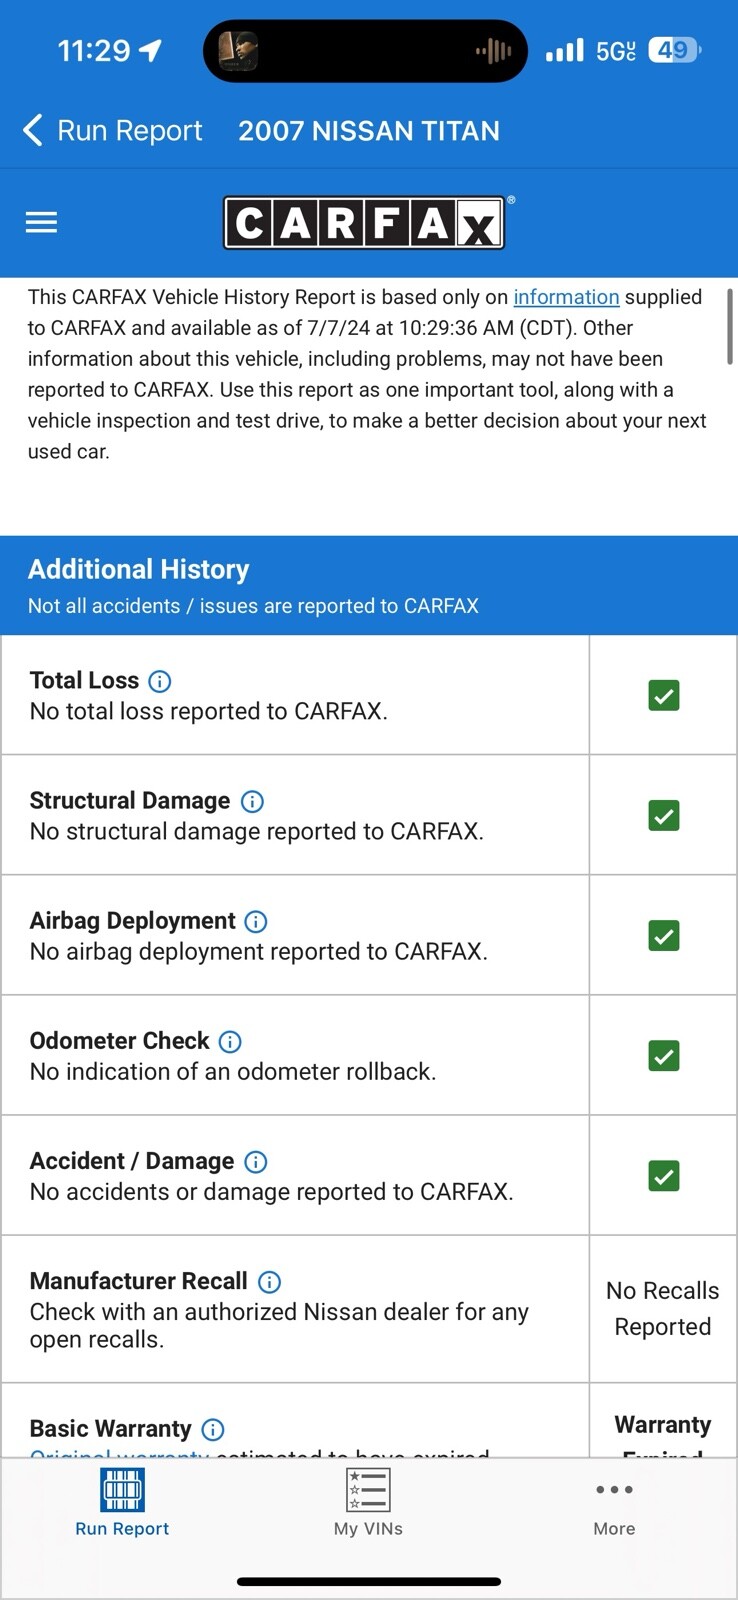The width and height of the screenshot is (738, 1600).
Task: Tap the Dynamic Island album thumbnail
Action: (238, 50)
